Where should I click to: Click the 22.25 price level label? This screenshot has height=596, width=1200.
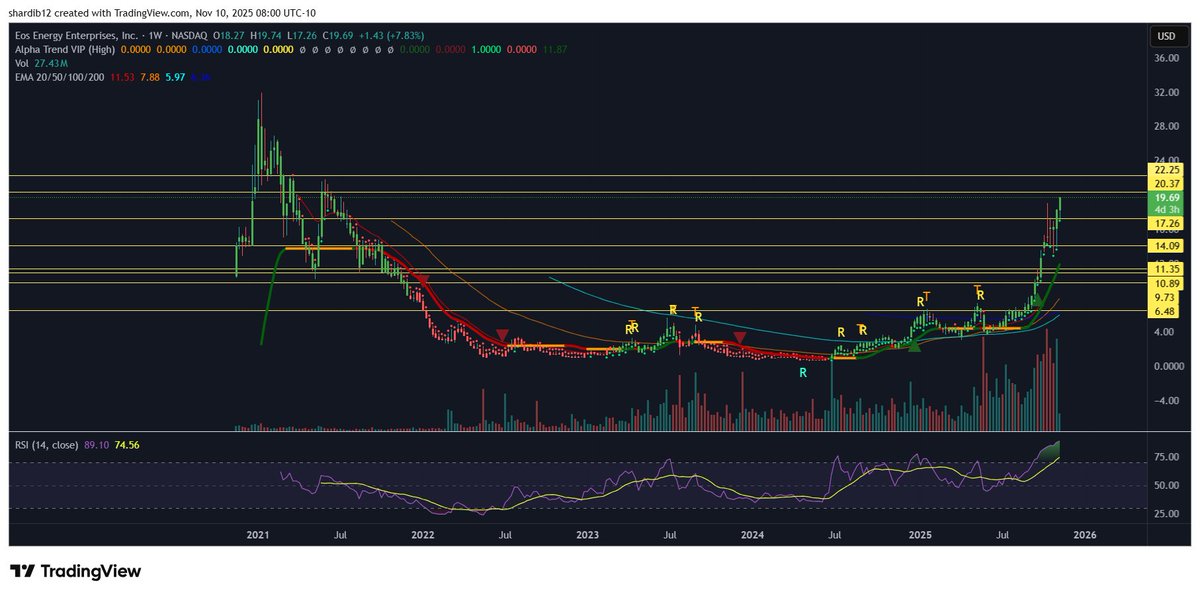[1167, 170]
